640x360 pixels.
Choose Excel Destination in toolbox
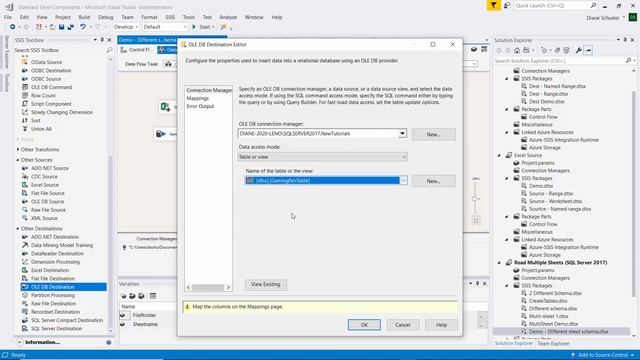click(x=50, y=270)
